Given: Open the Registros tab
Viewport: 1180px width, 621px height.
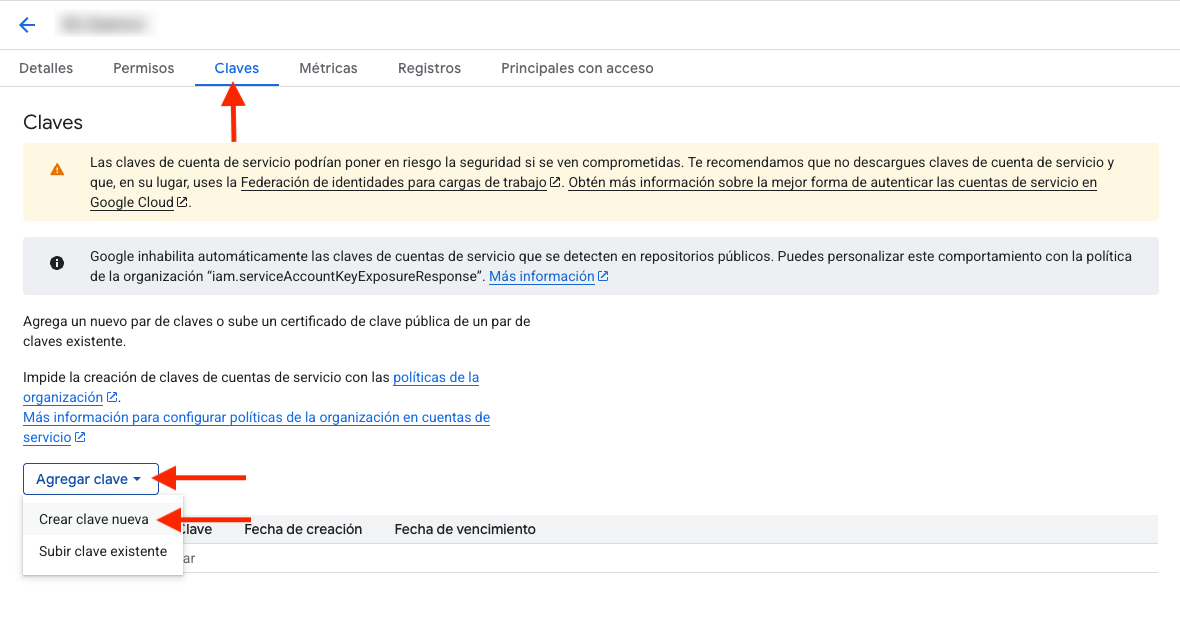Looking at the screenshot, I should tap(429, 69).
